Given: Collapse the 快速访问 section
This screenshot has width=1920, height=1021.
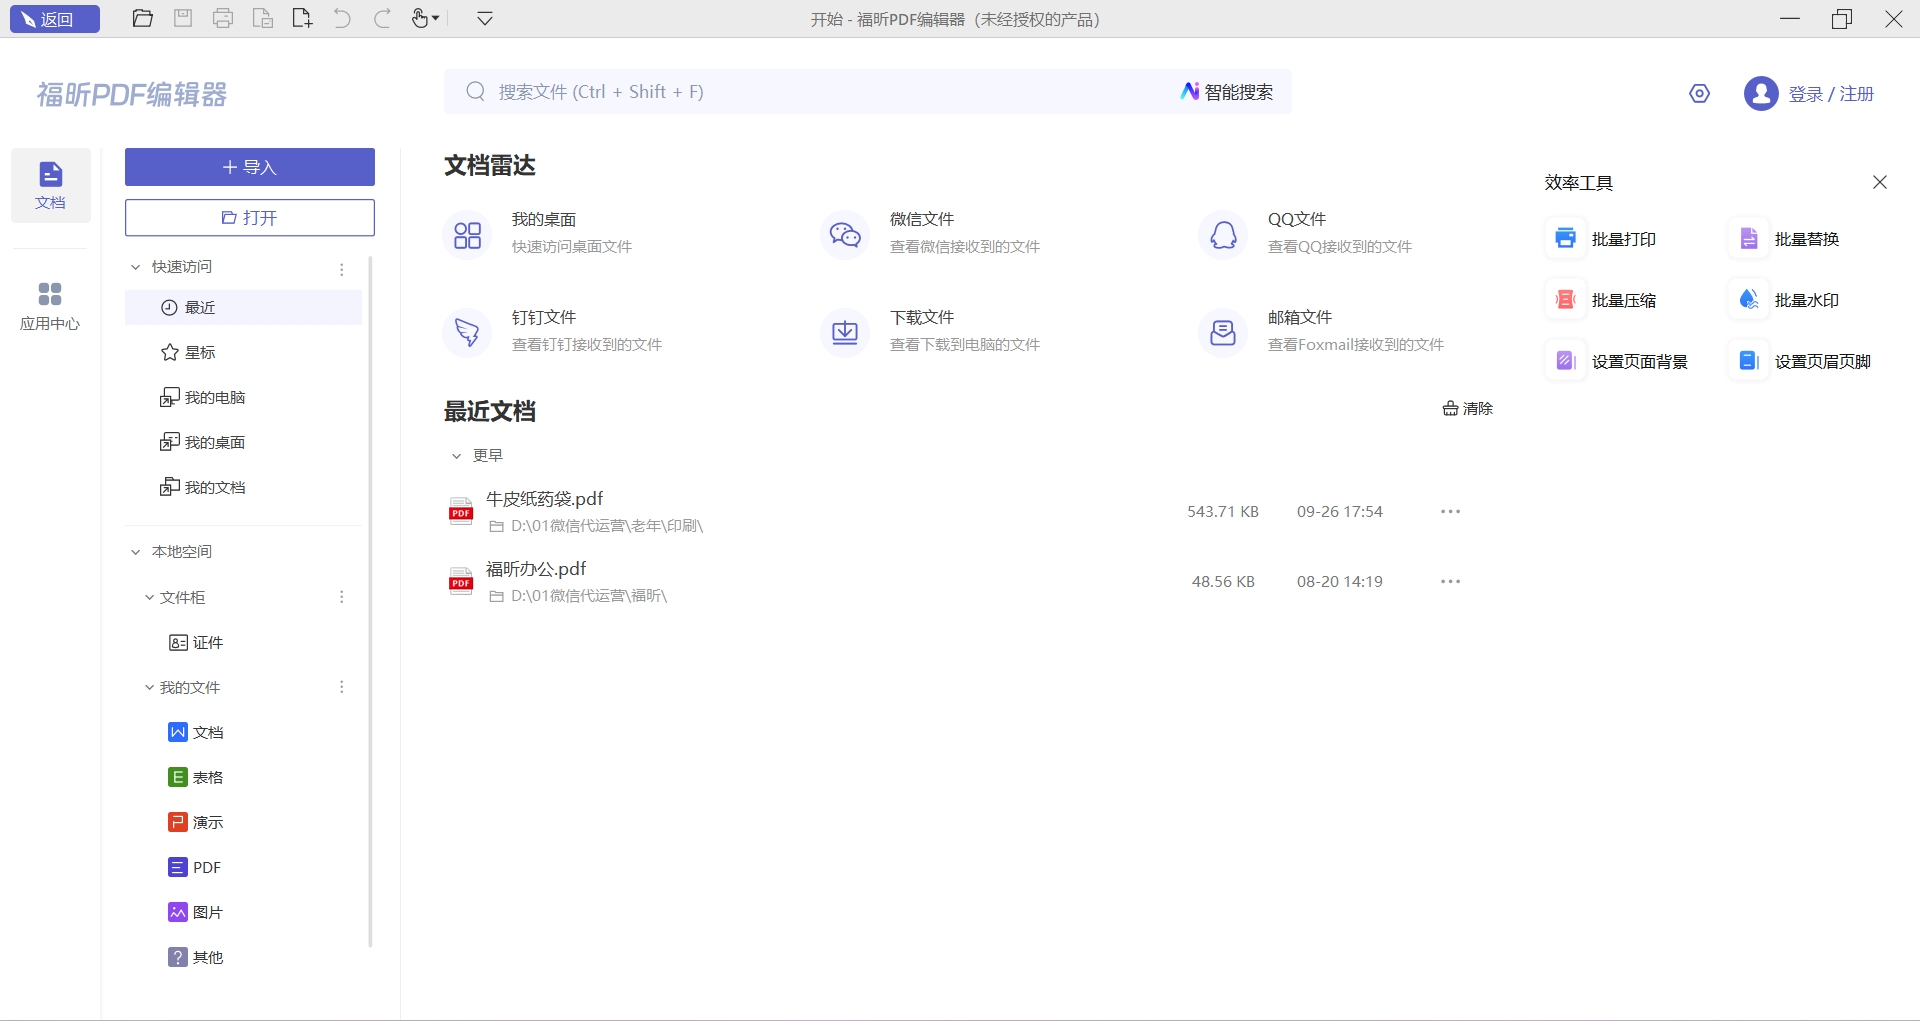Looking at the screenshot, I should [x=136, y=267].
